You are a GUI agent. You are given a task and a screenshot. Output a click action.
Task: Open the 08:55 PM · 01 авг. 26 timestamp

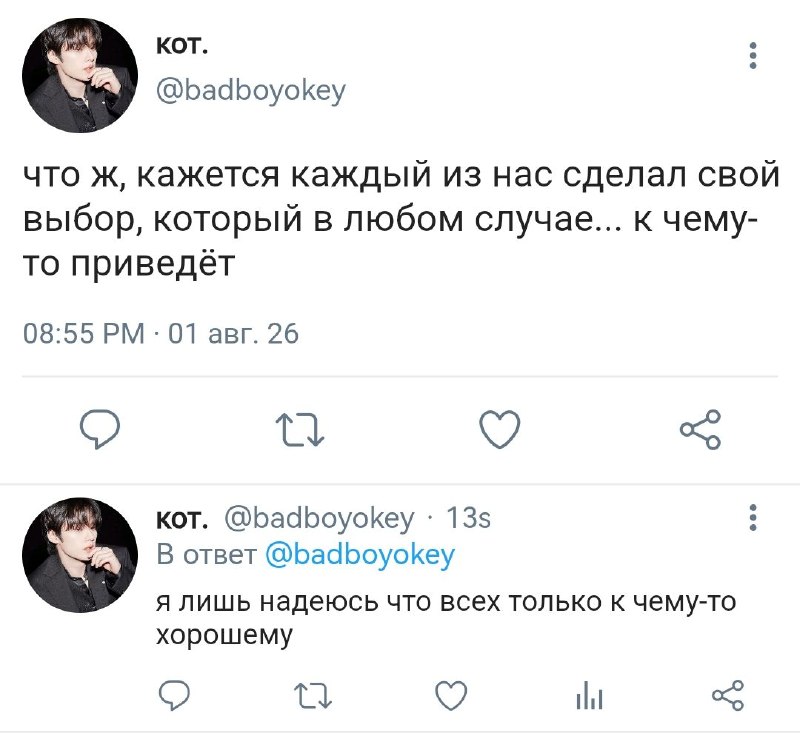(x=161, y=334)
